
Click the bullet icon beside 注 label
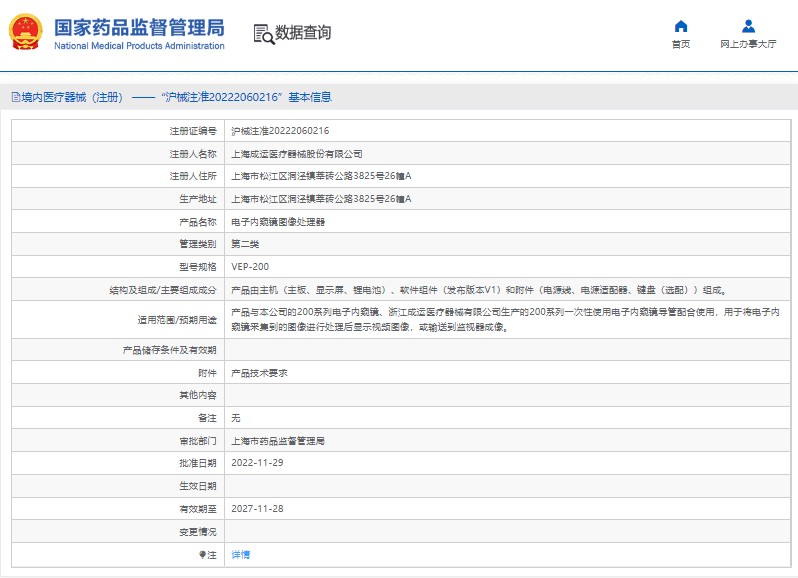[202, 554]
